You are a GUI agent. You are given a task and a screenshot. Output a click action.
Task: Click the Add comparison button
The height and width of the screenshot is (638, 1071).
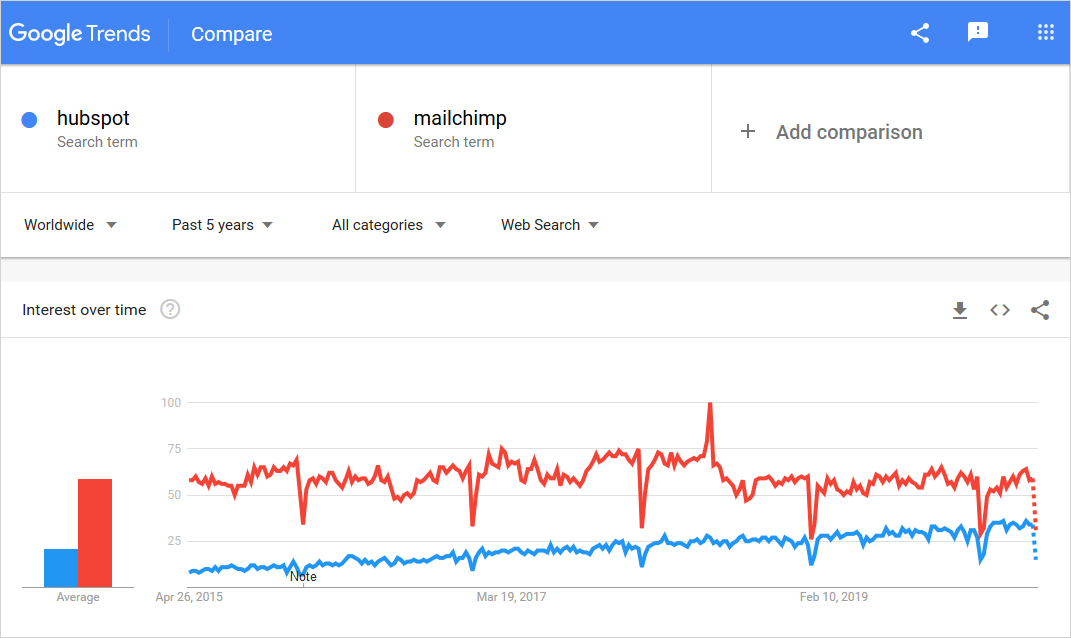tap(848, 132)
